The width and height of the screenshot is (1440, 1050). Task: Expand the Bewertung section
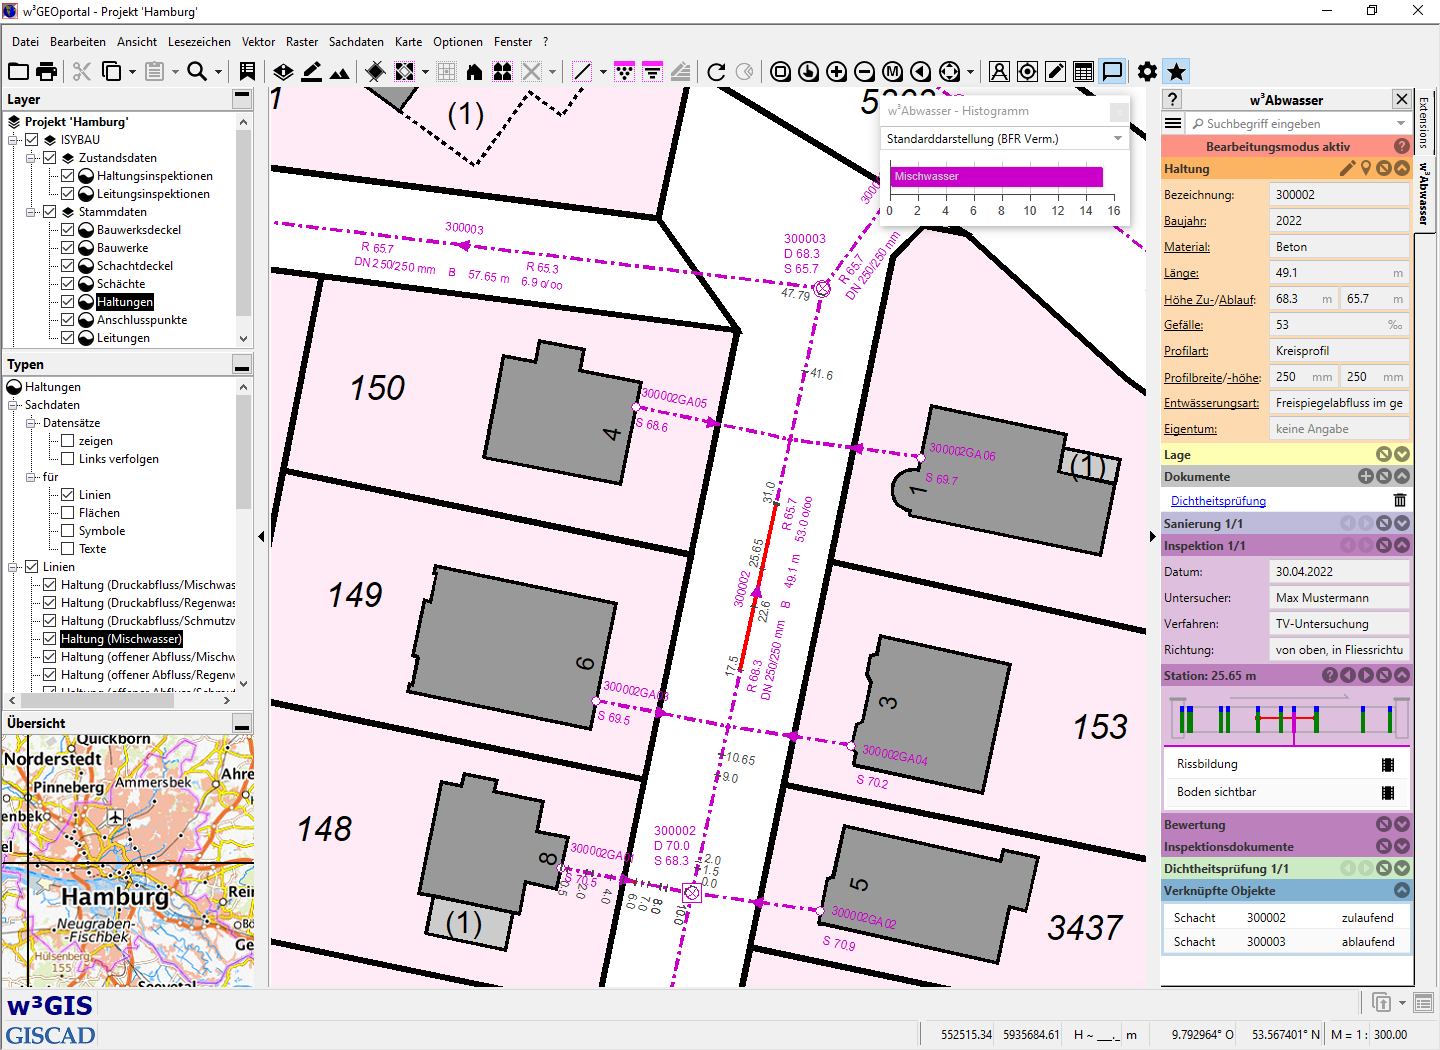tap(1402, 824)
